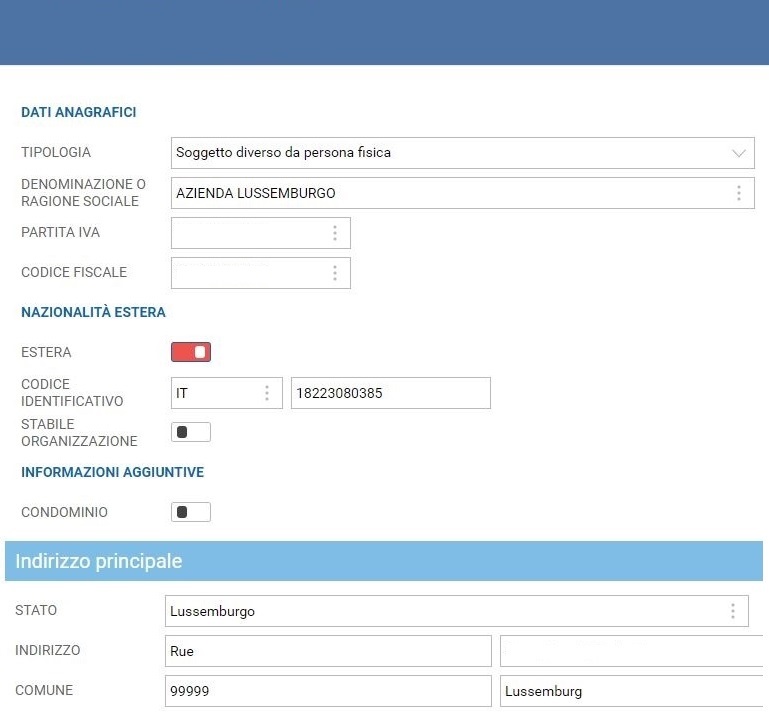Image resolution: width=769 pixels, height=717 pixels.
Task: Open three-dot options for Codice Fiscale
Action: tap(334, 273)
